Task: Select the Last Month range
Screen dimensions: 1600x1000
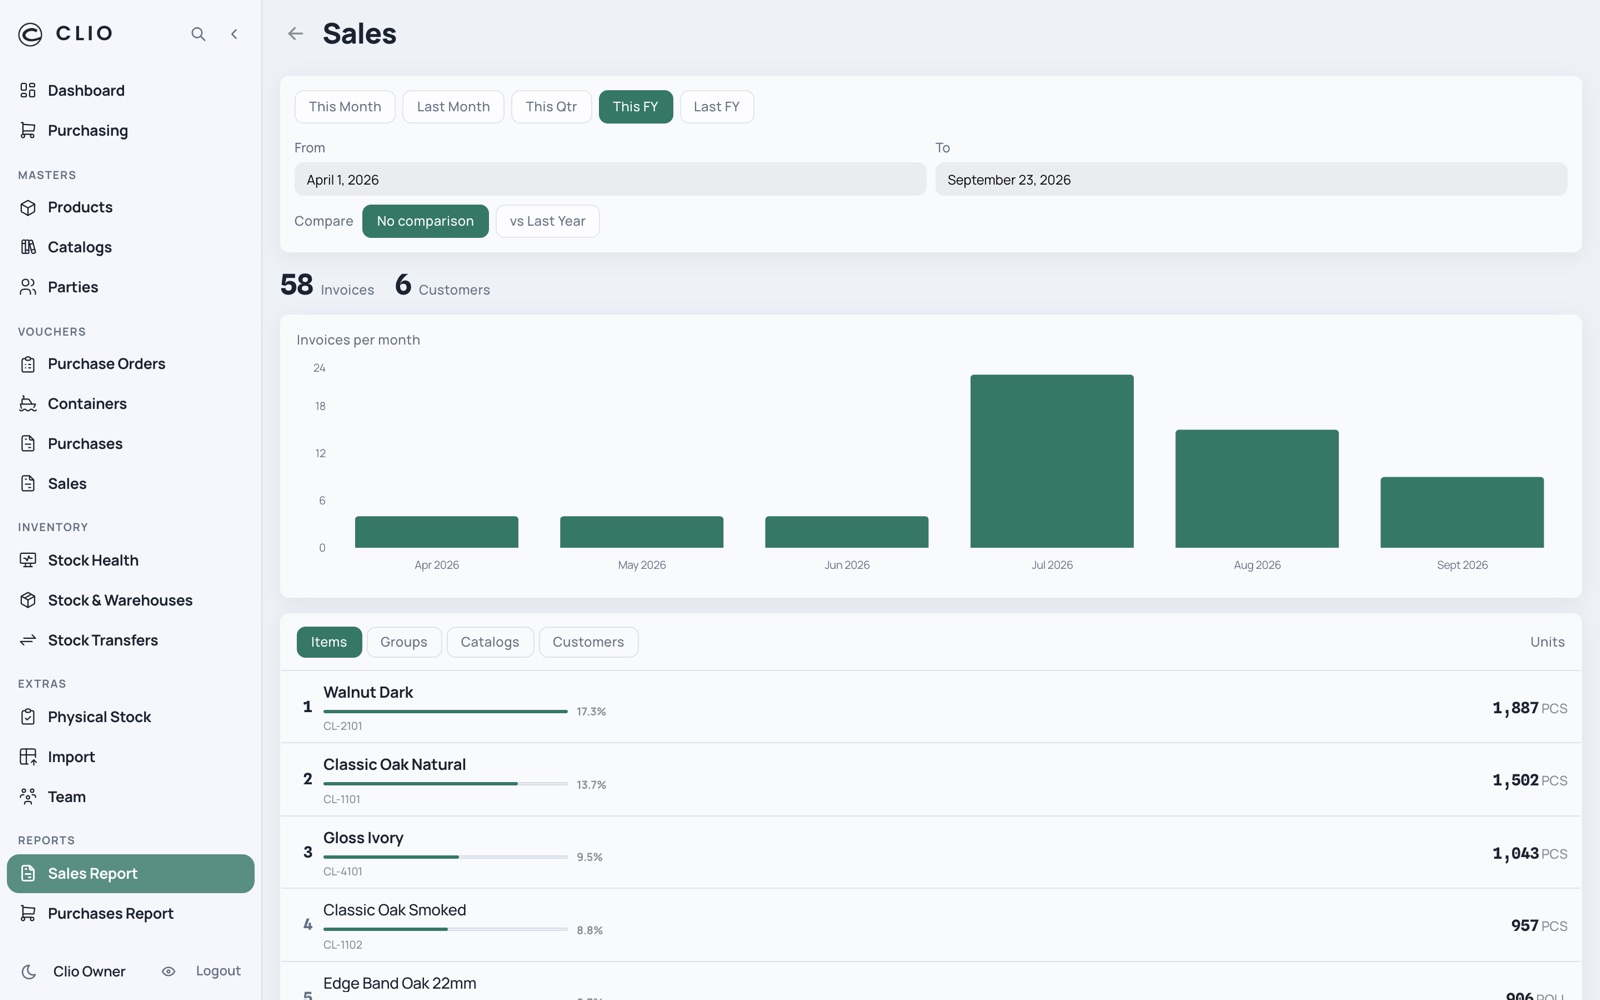Action: 453,107
